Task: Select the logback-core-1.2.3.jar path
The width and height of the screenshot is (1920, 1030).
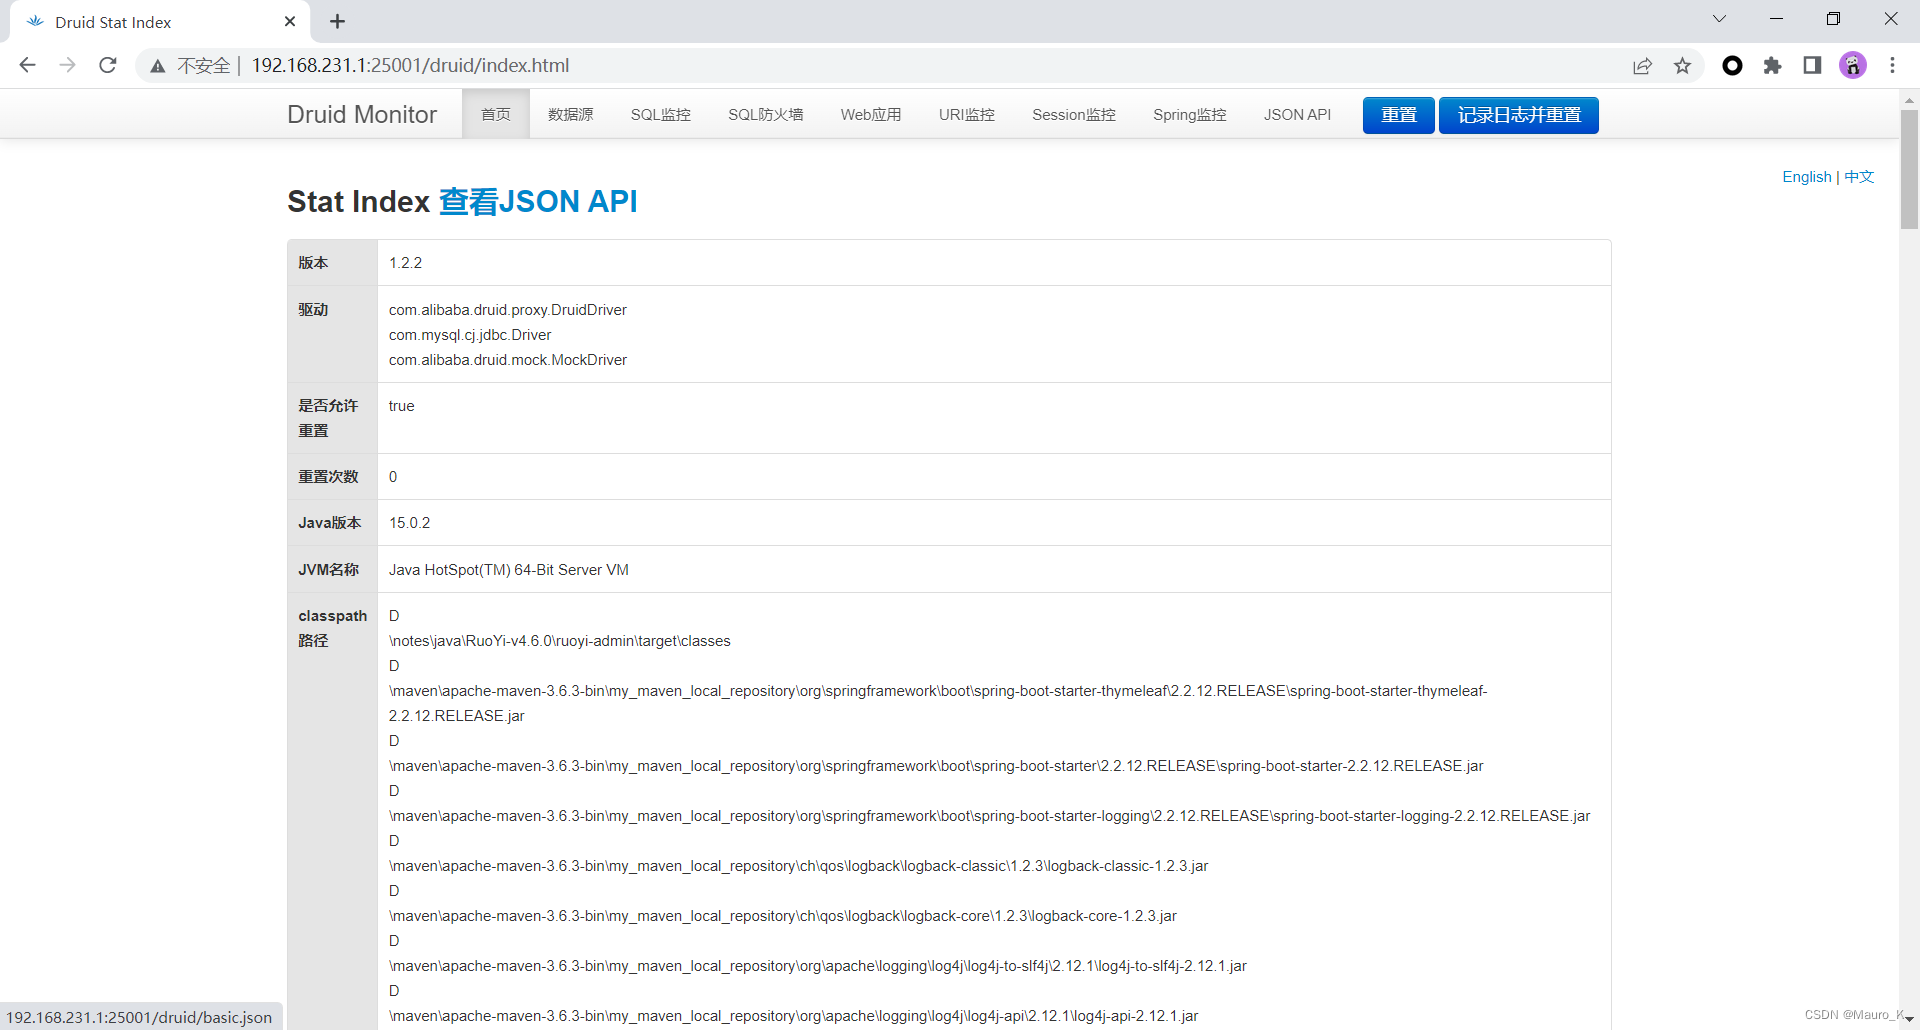Action: pos(783,916)
